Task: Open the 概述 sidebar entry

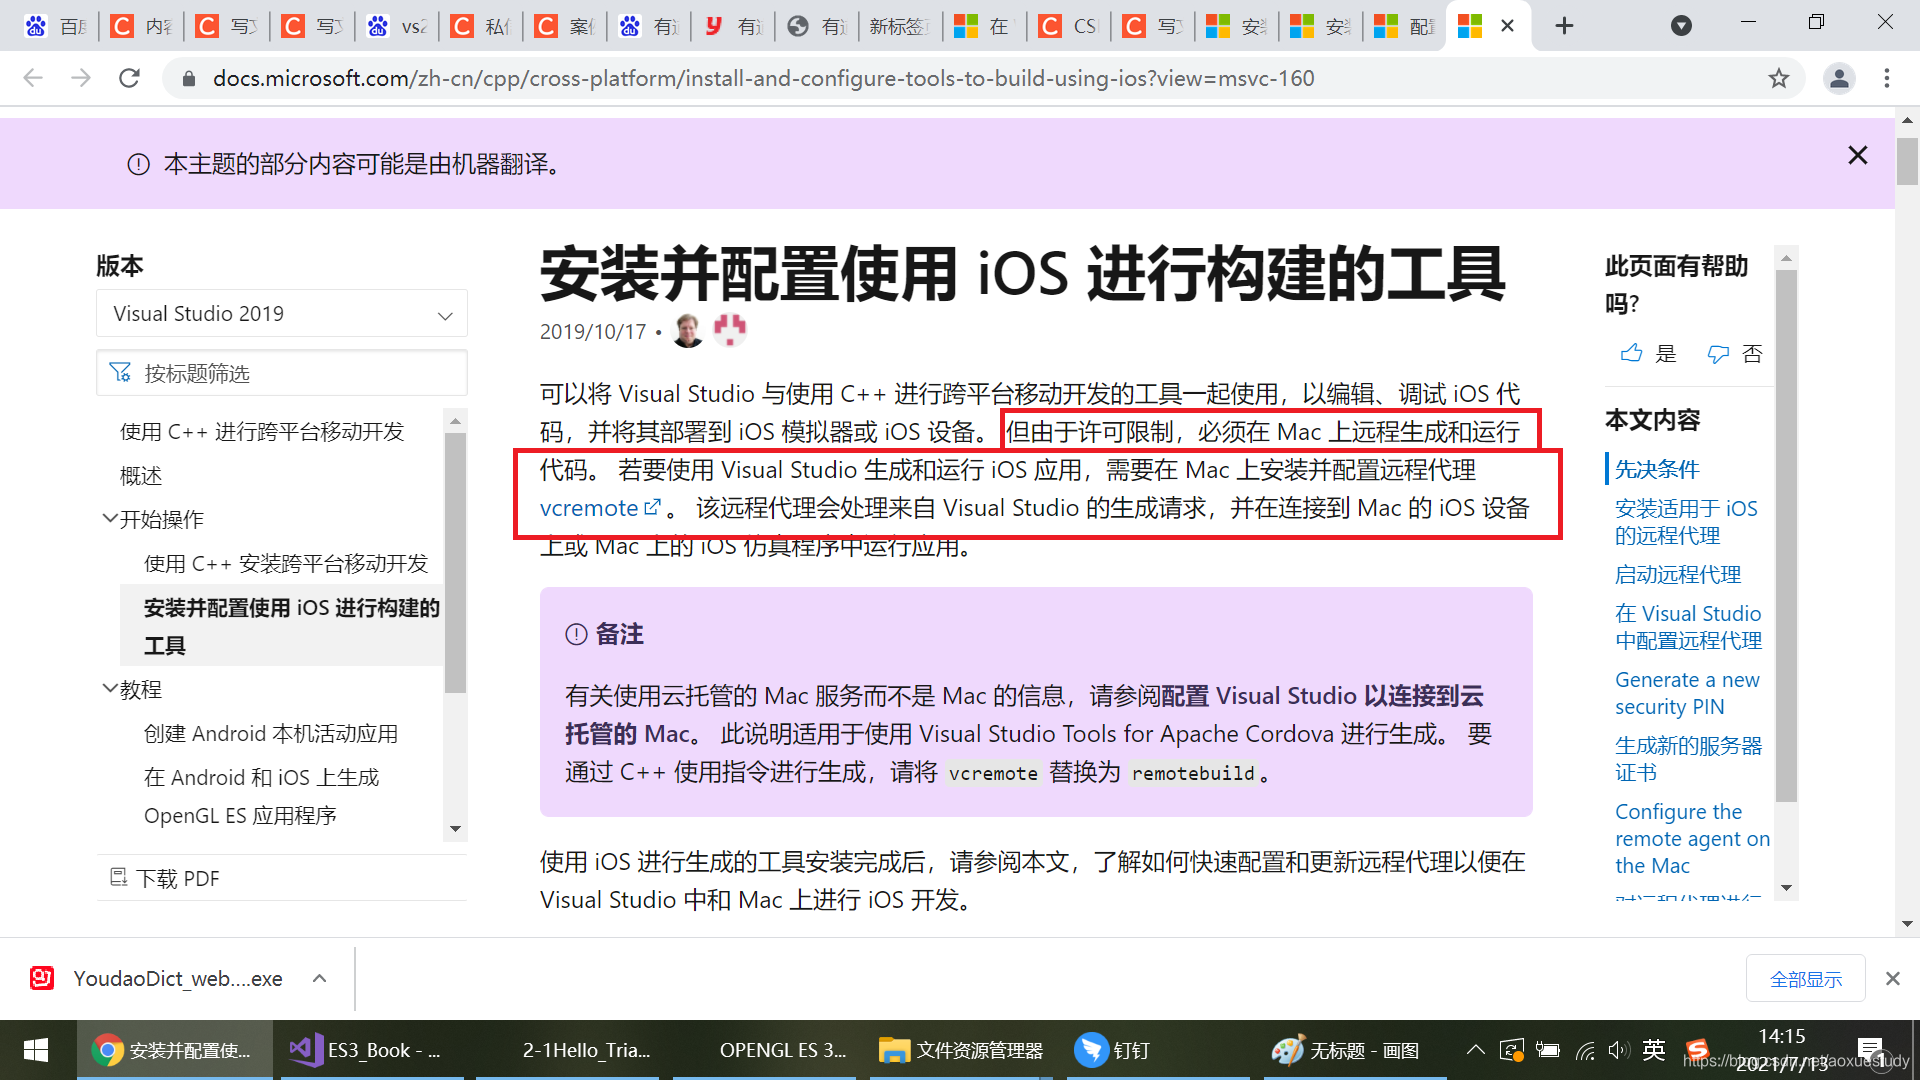Action: click(141, 476)
